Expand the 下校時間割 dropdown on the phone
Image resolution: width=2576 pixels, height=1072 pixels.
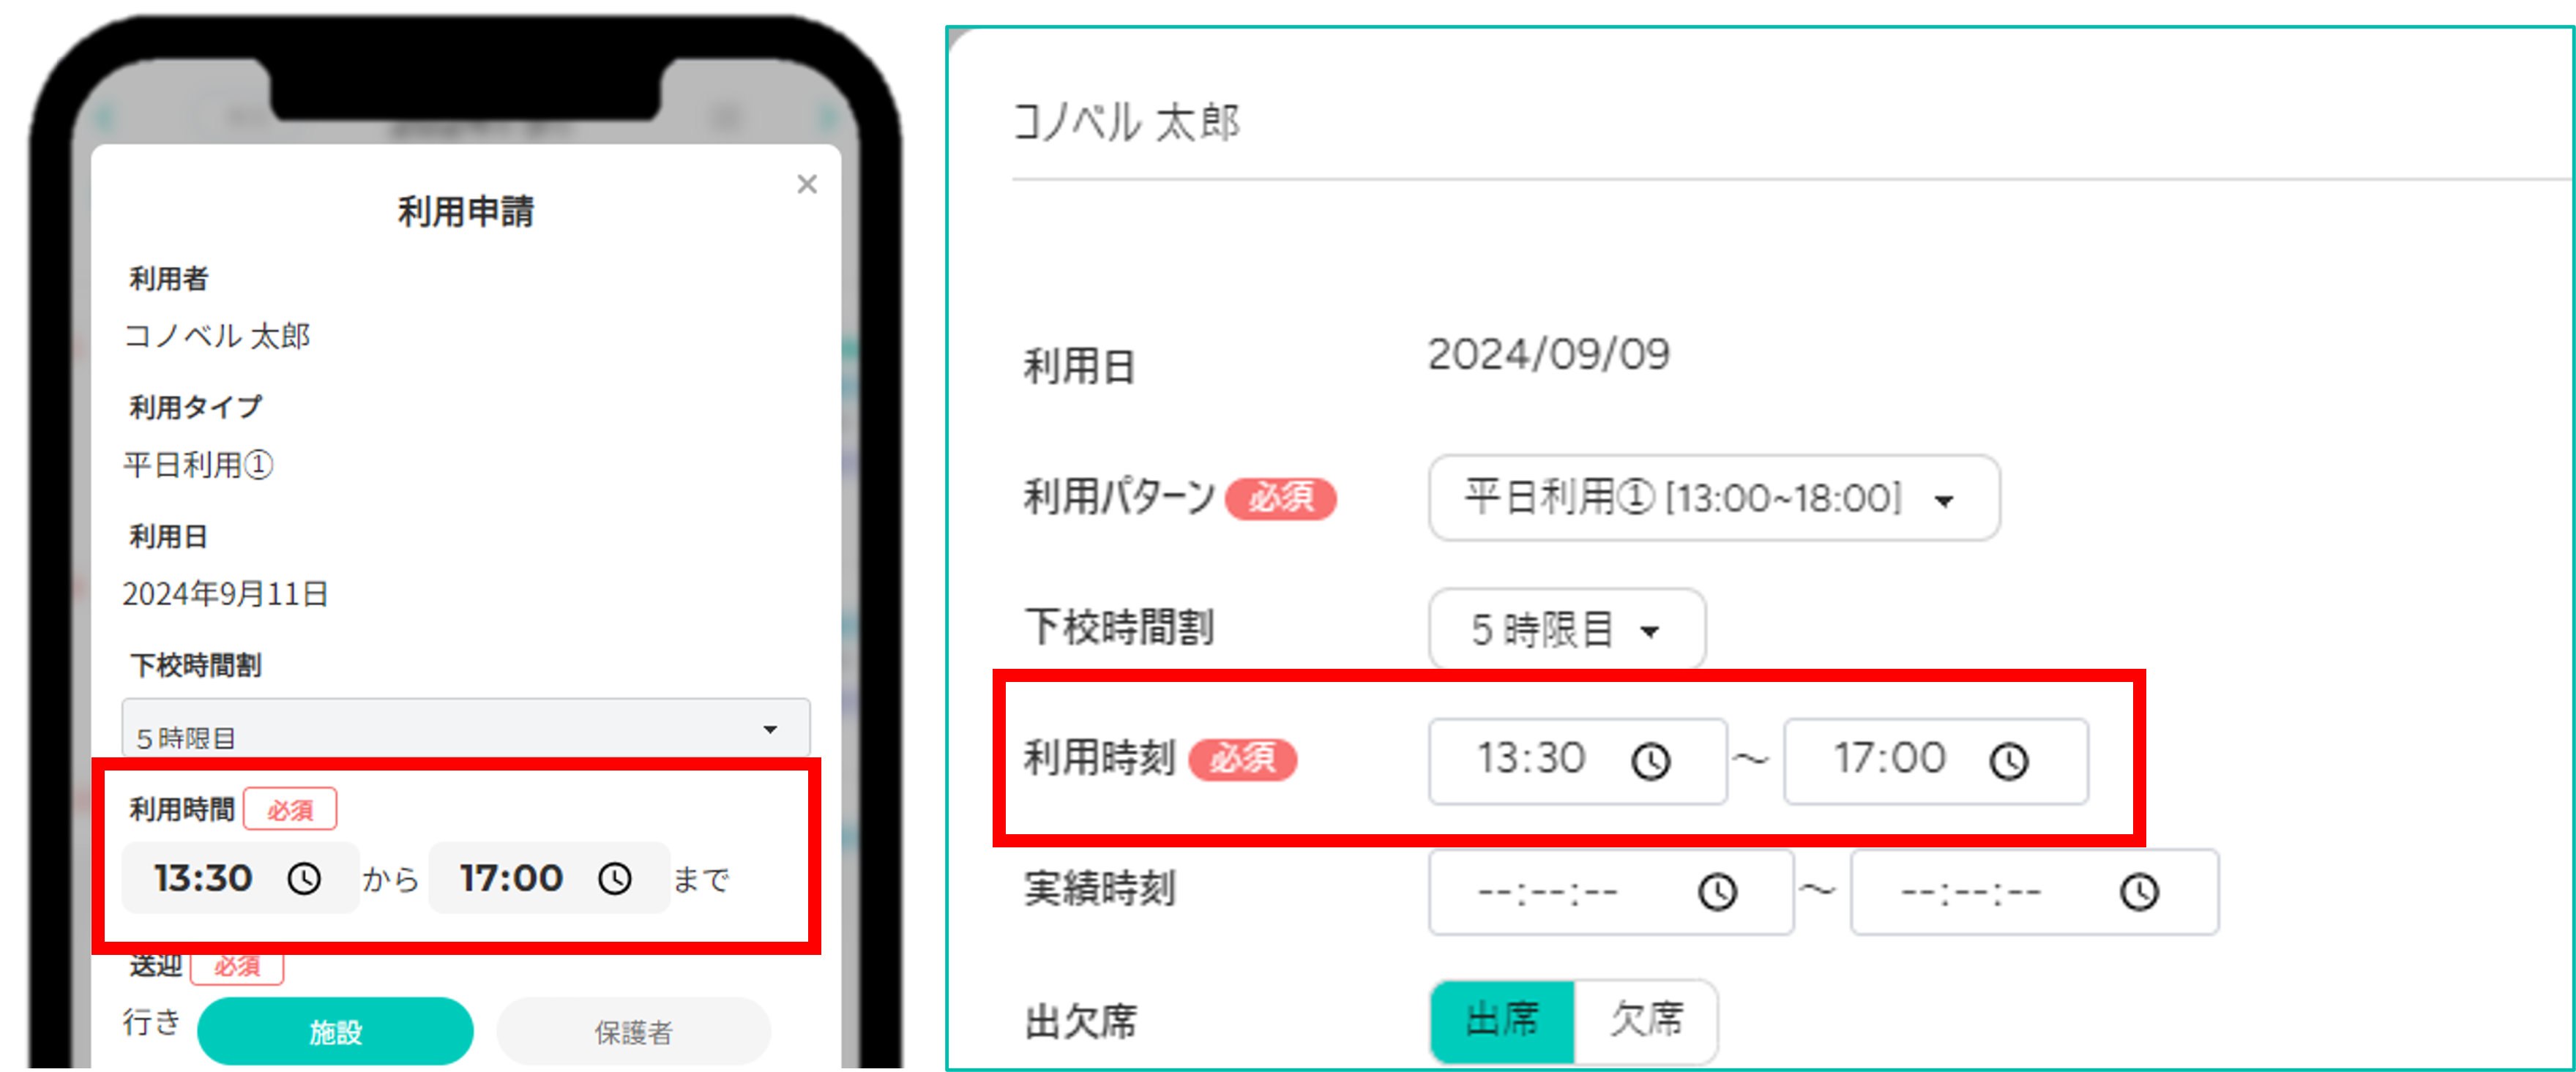[466, 728]
